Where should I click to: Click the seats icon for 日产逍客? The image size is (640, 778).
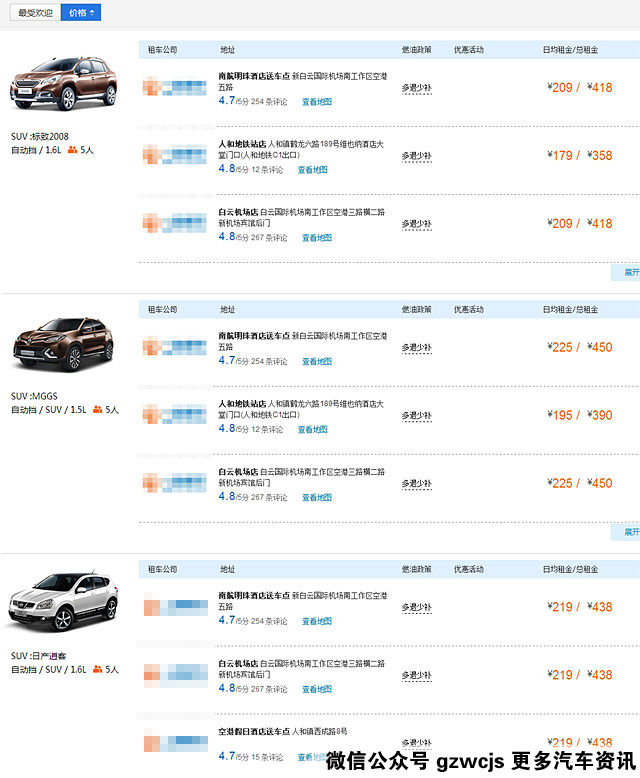tap(98, 670)
